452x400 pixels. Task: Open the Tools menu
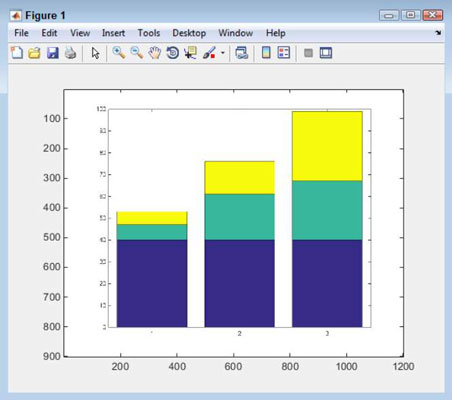point(149,33)
